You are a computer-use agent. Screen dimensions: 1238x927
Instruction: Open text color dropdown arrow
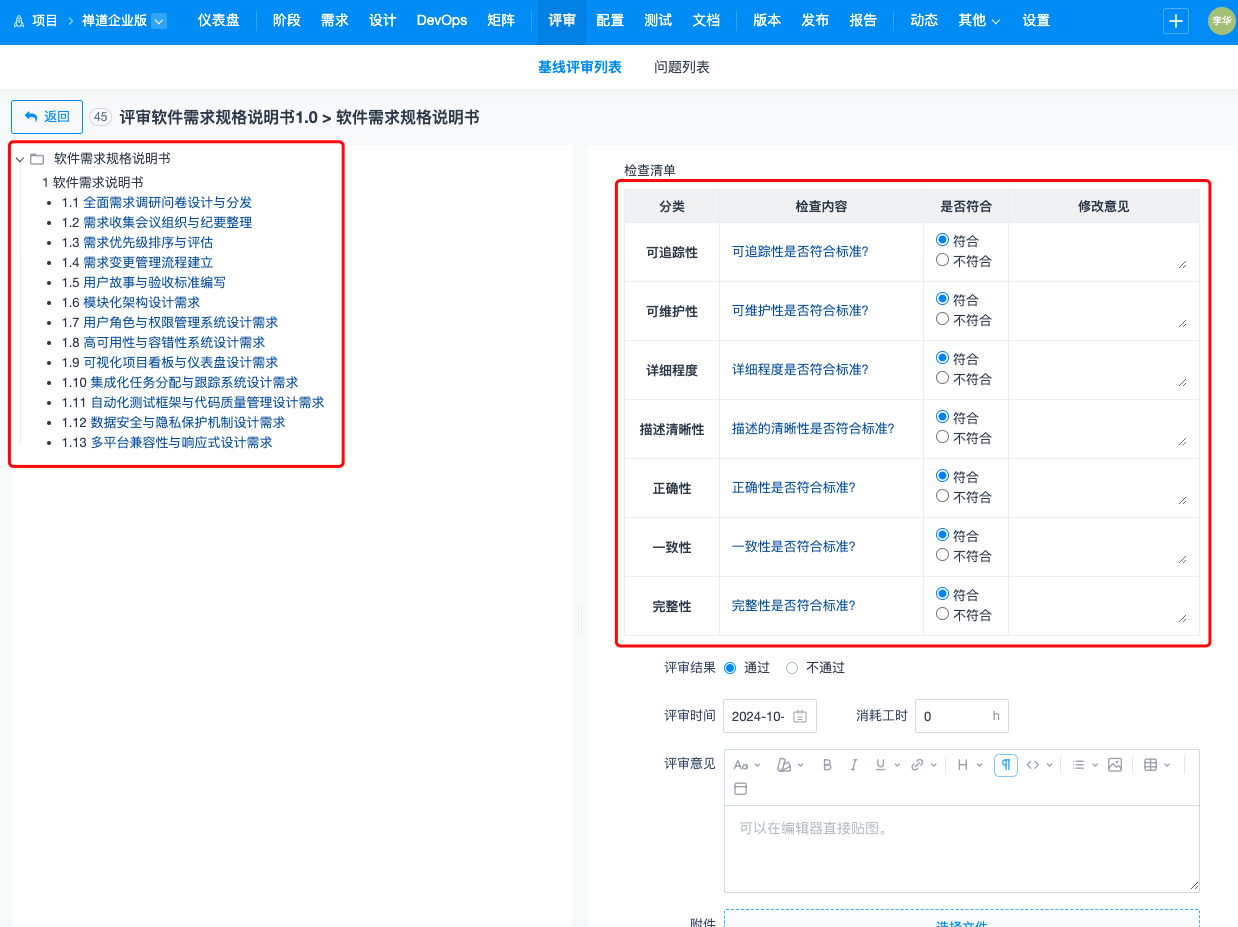800,765
